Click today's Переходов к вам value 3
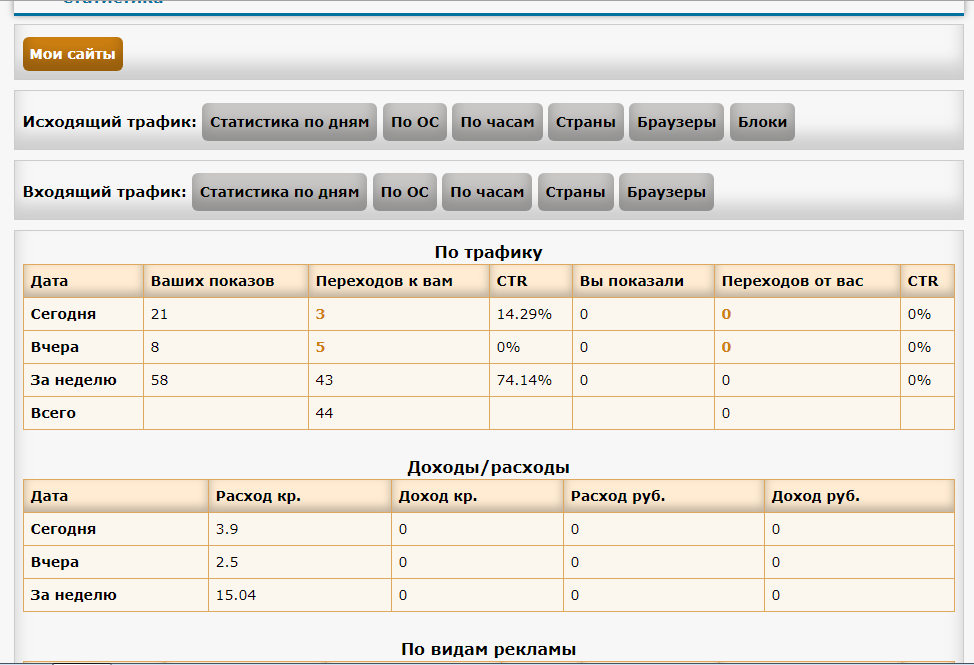974x665 pixels. [321, 314]
